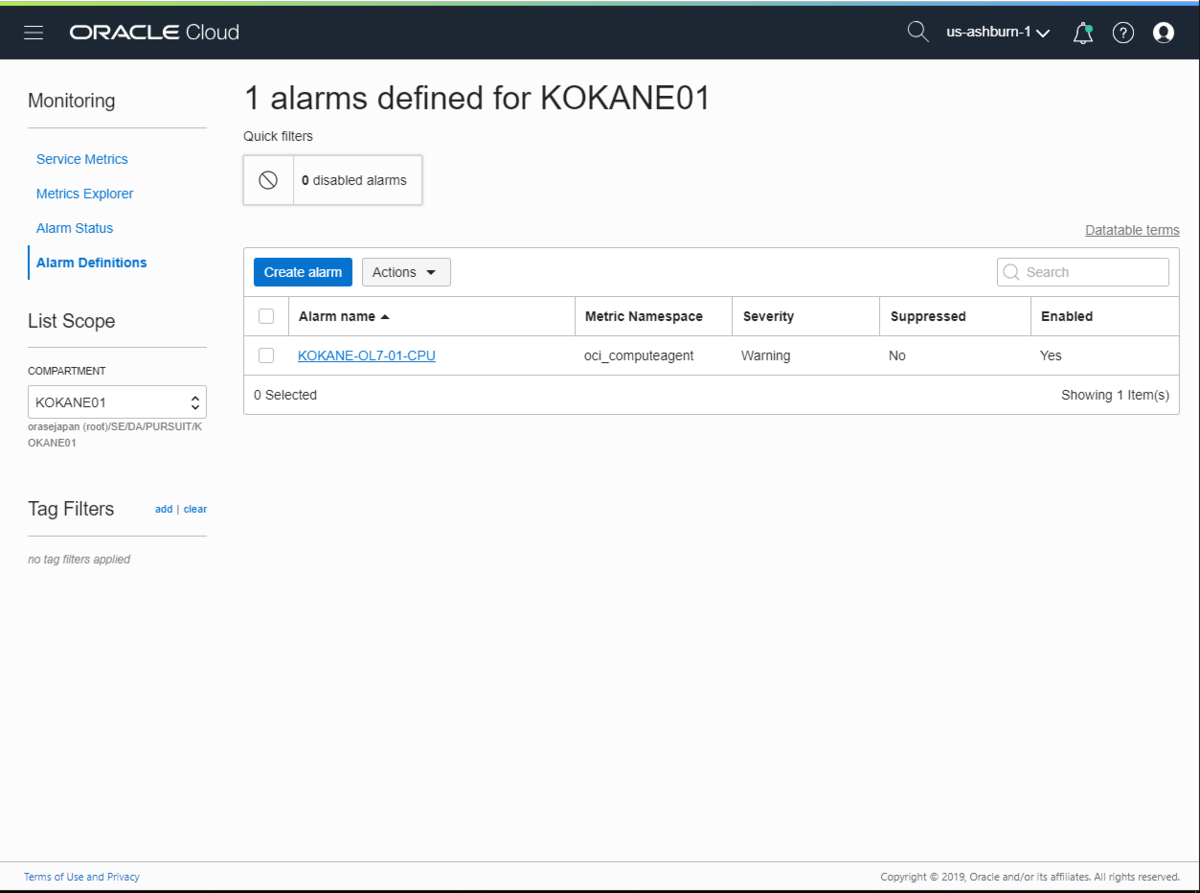Sort by Metric Namespace column header
The width and height of the screenshot is (1200, 893).
644,316
